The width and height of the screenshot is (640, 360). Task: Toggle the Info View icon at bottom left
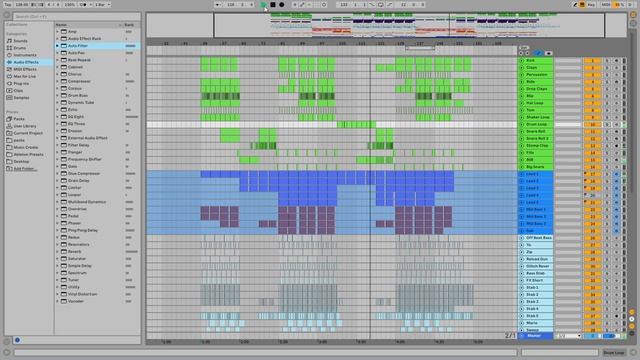(7, 352)
